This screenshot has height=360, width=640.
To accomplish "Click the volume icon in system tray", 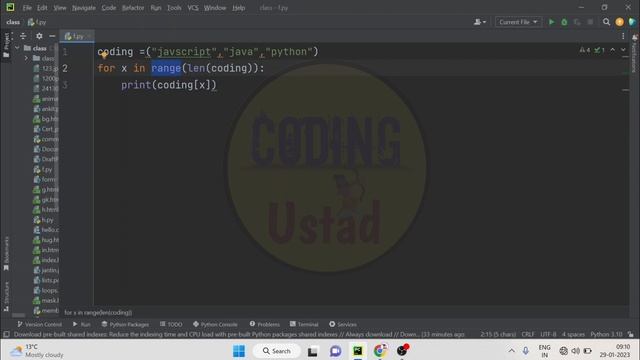I will [576, 351].
